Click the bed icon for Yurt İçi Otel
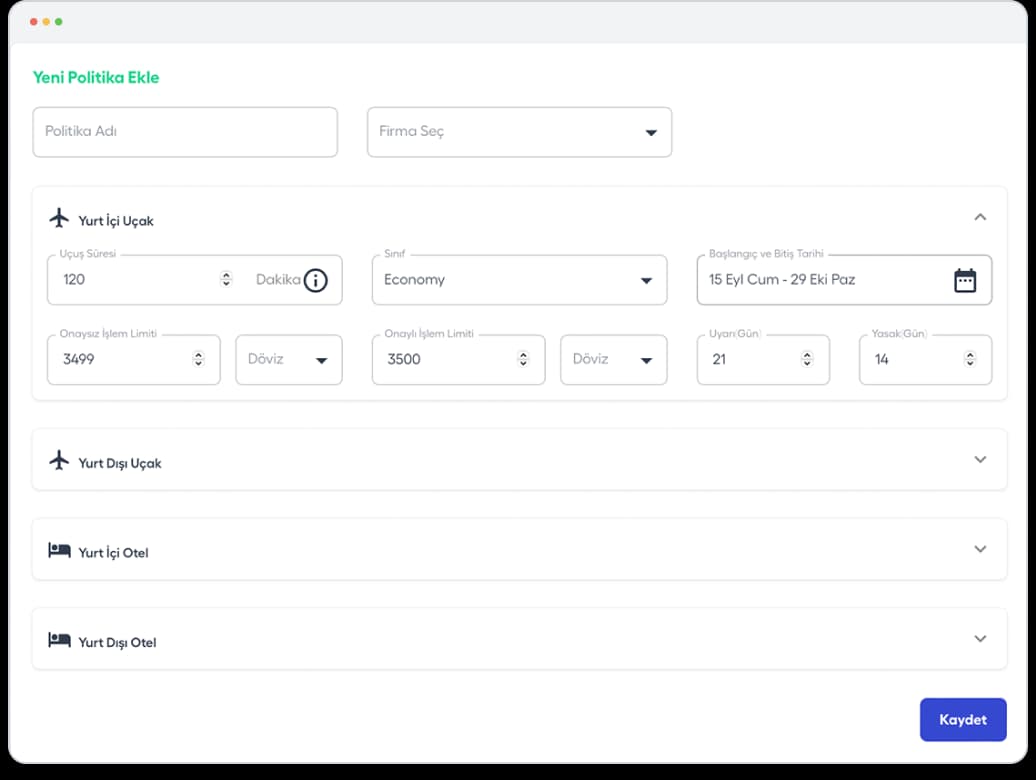The height and width of the screenshot is (780, 1036). coord(59,550)
